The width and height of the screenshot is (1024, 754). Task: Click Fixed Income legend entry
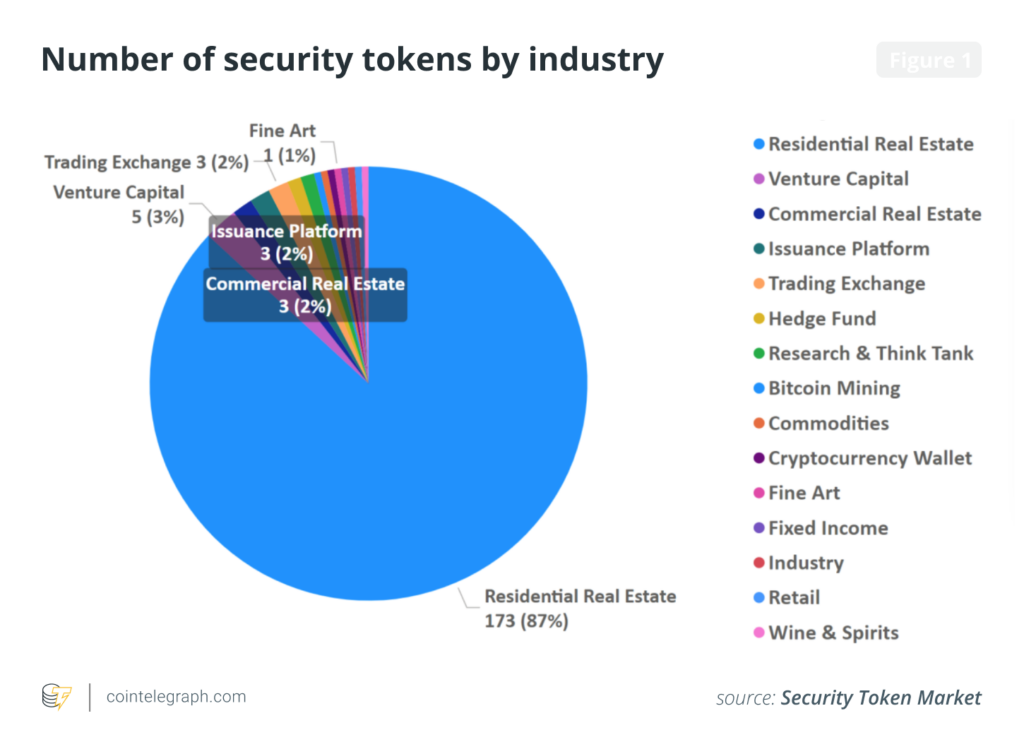click(821, 528)
